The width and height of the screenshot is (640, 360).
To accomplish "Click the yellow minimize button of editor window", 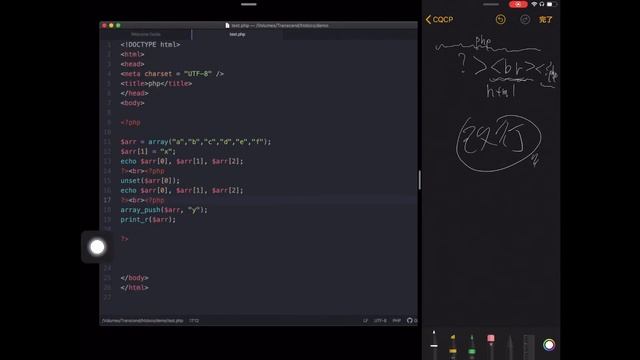I will (x=111, y=25).
